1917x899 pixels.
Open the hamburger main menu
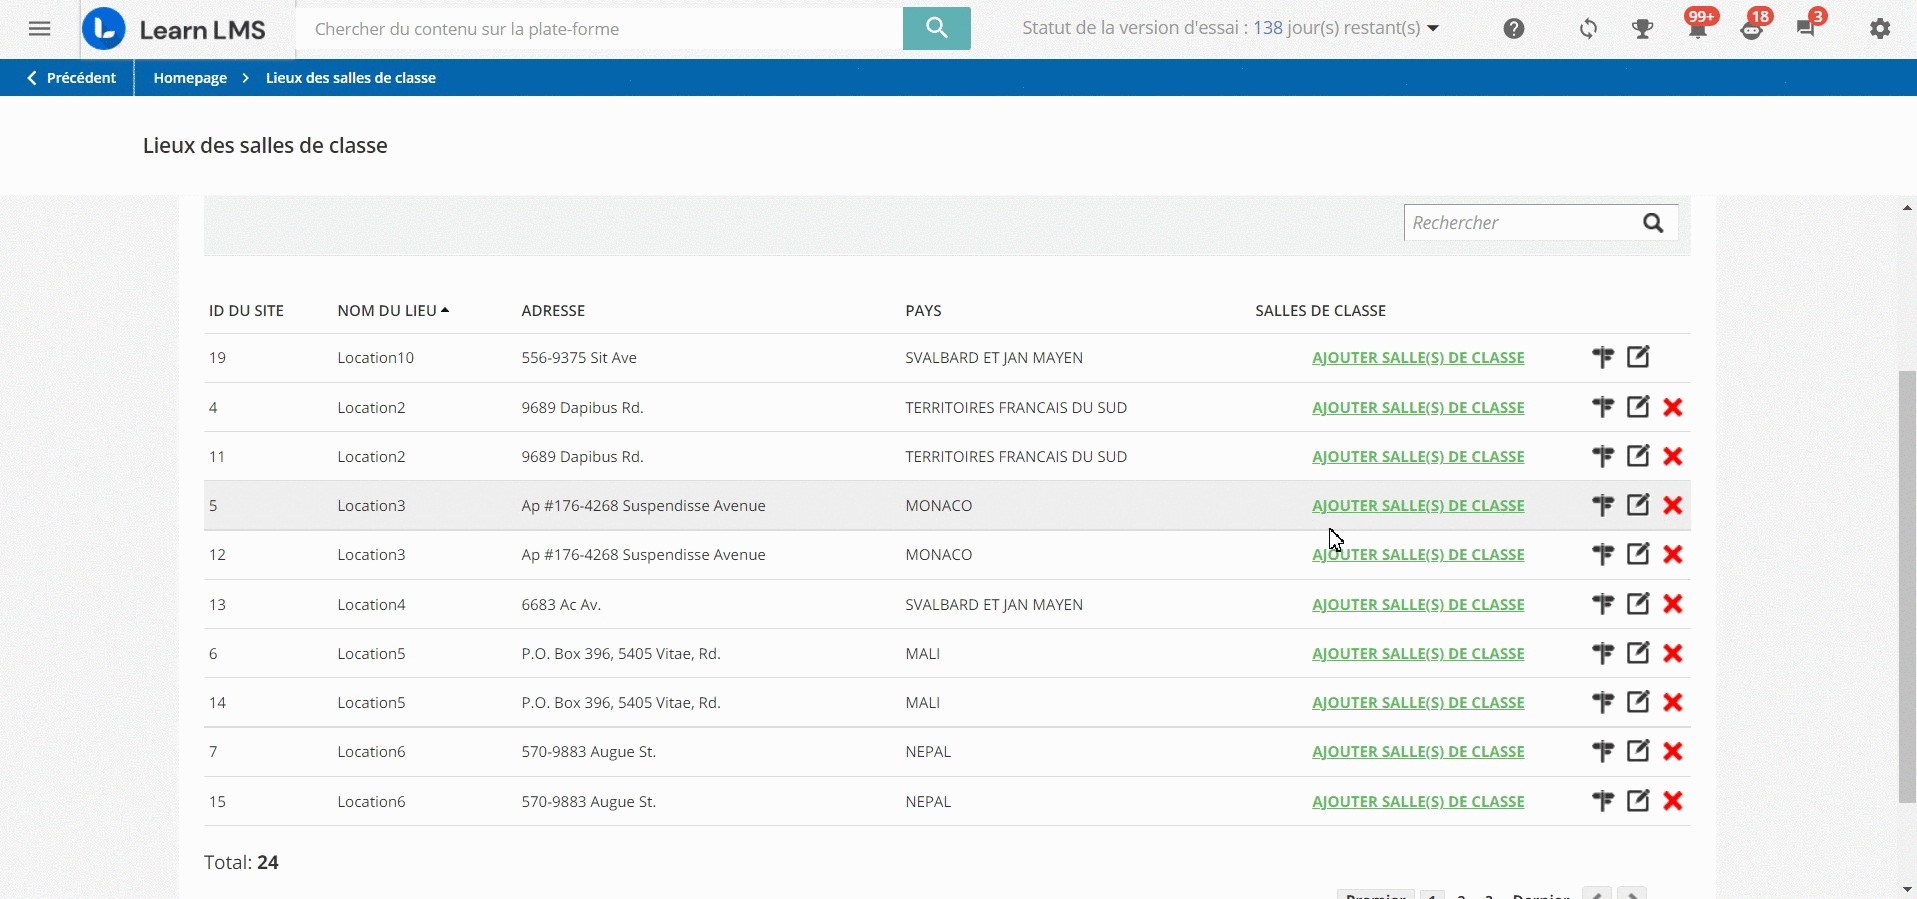click(x=40, y=29)
